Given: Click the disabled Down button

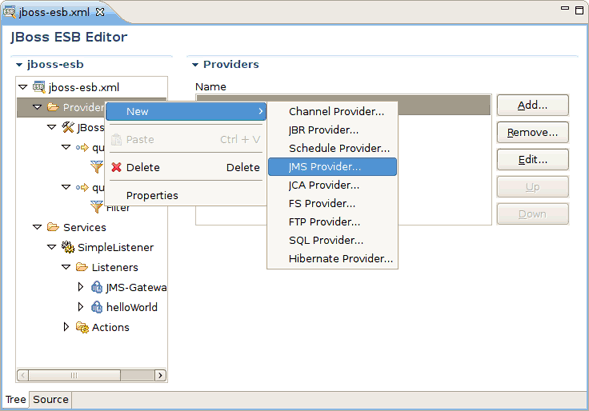Looking at the screenshot, I should [533, 214].
